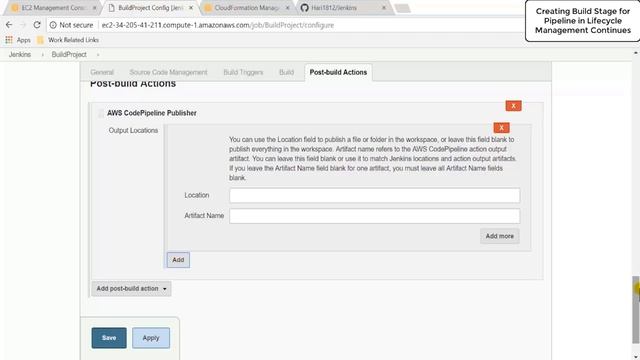This screenshot has width=640, height=360.
Task: Open the Add post-build action dropdown
Action: click(x=131, y=289)
